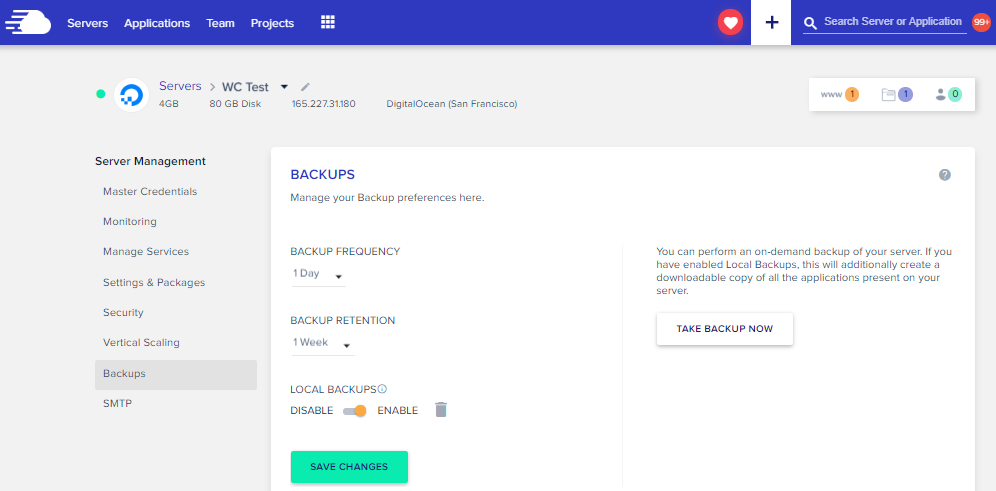Click the Search Server or Application field
This screenshot has height=491, width=996.
click(x=894, y=22)
